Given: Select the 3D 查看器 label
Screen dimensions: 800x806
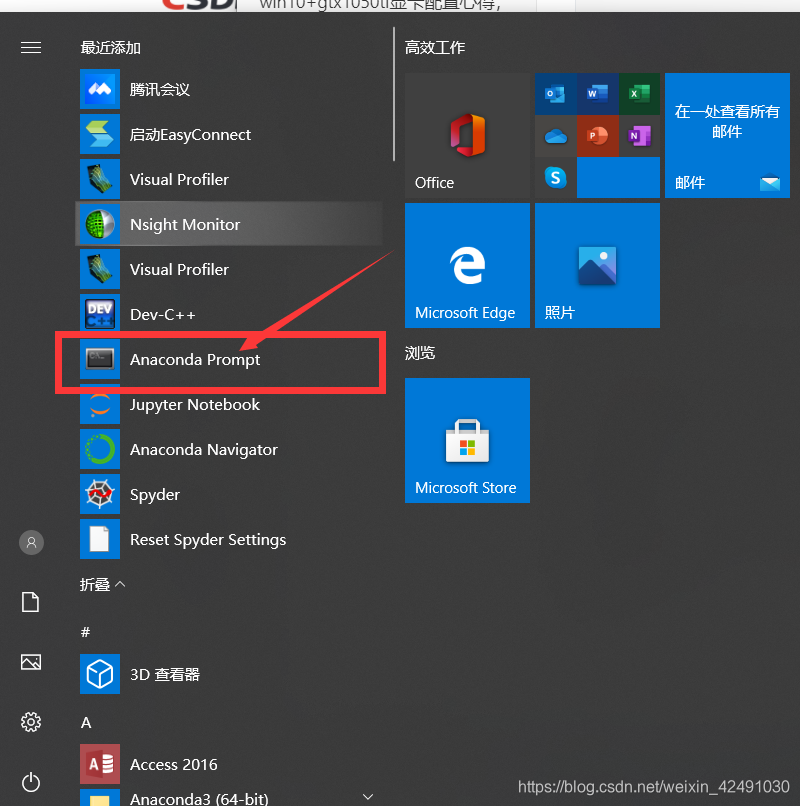Looking at the screenshot, I should [165, 674].
